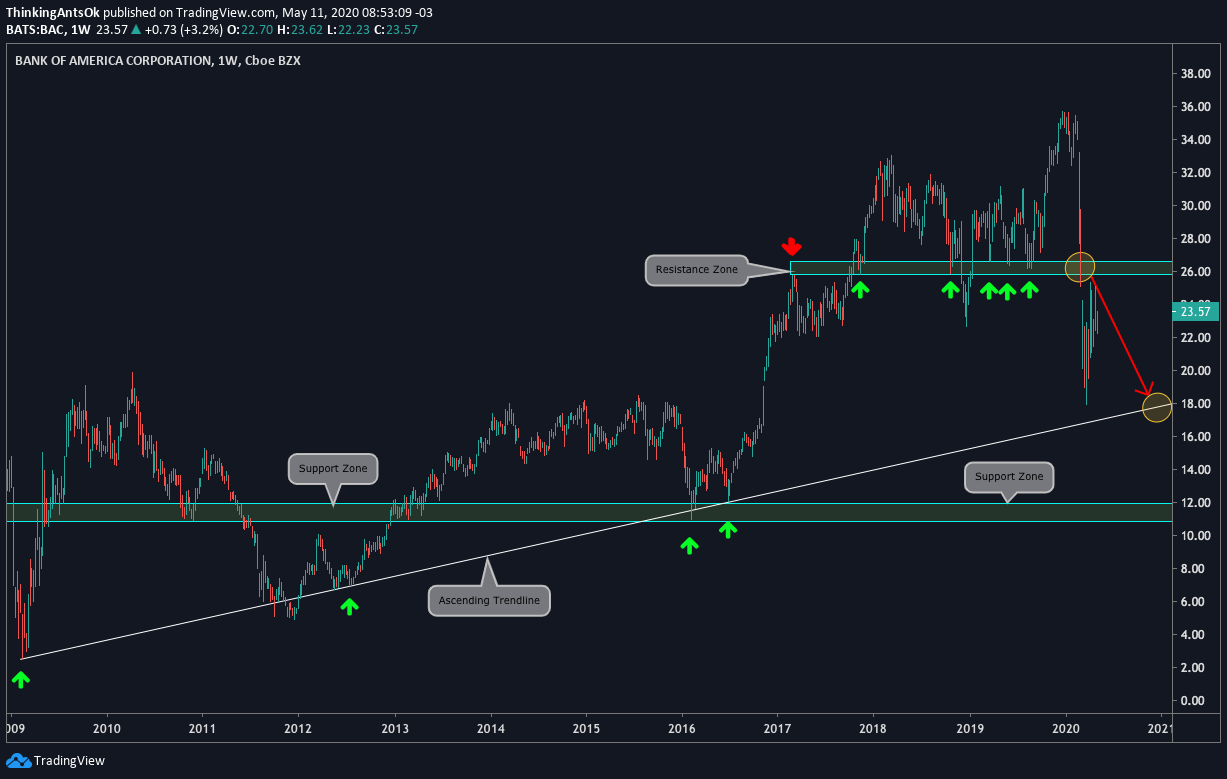Click the 2018 label on the time axis
This screenshot has width=1227, height=779.
click(874, 728)
